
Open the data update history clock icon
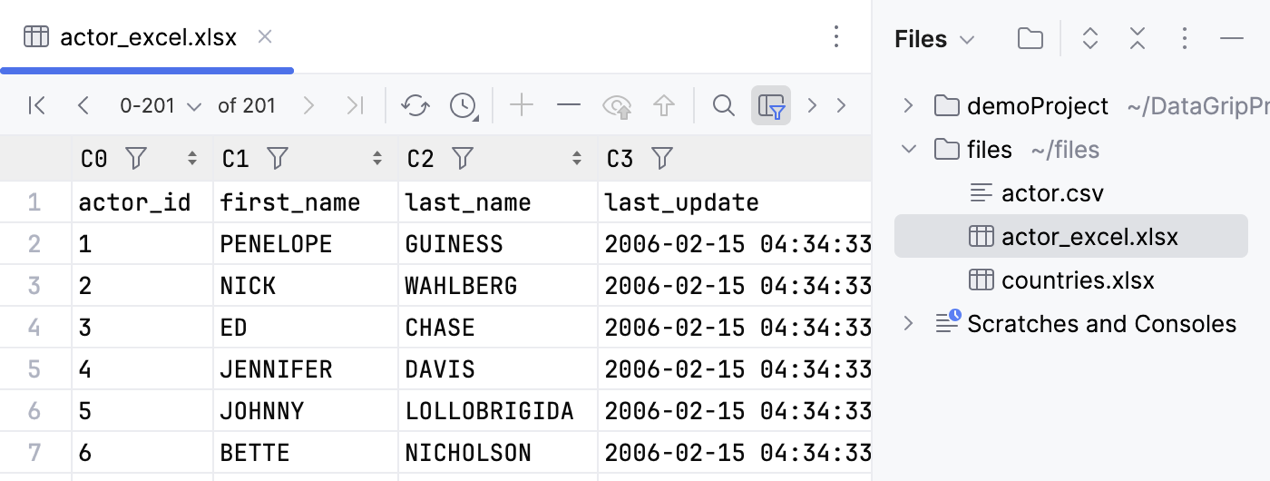(463, 105)
